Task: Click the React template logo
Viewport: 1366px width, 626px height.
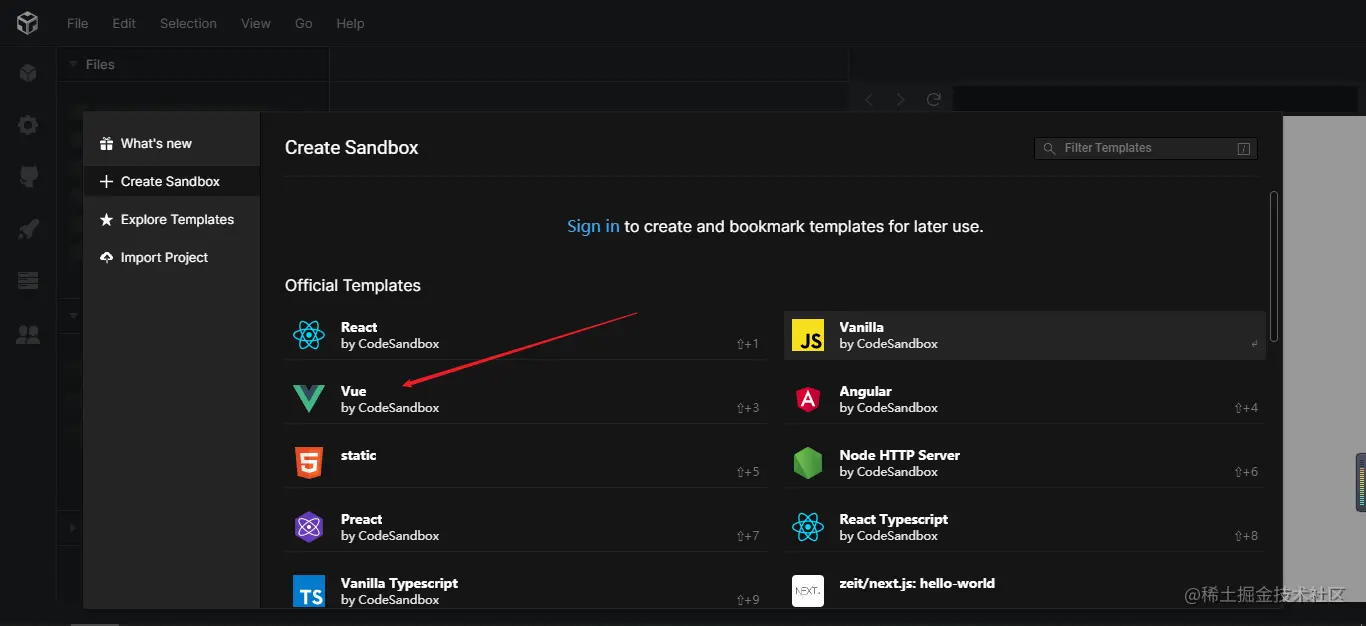Action: coord(309,335)
